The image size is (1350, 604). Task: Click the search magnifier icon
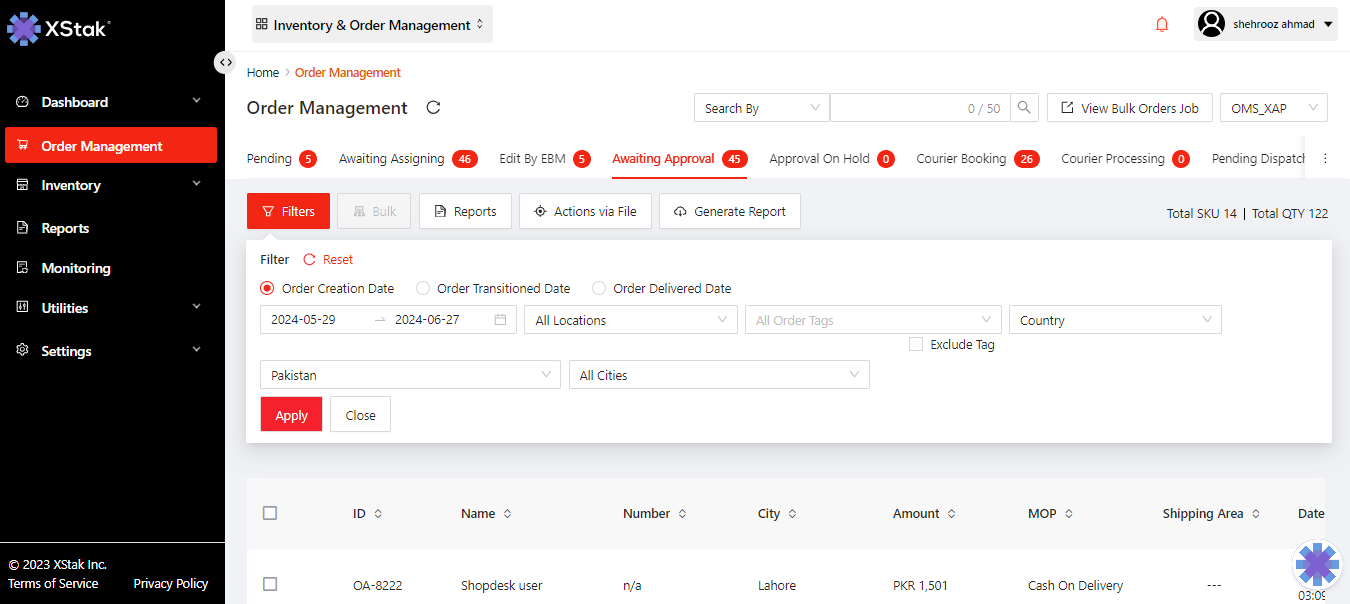(x=1024, y=108)
